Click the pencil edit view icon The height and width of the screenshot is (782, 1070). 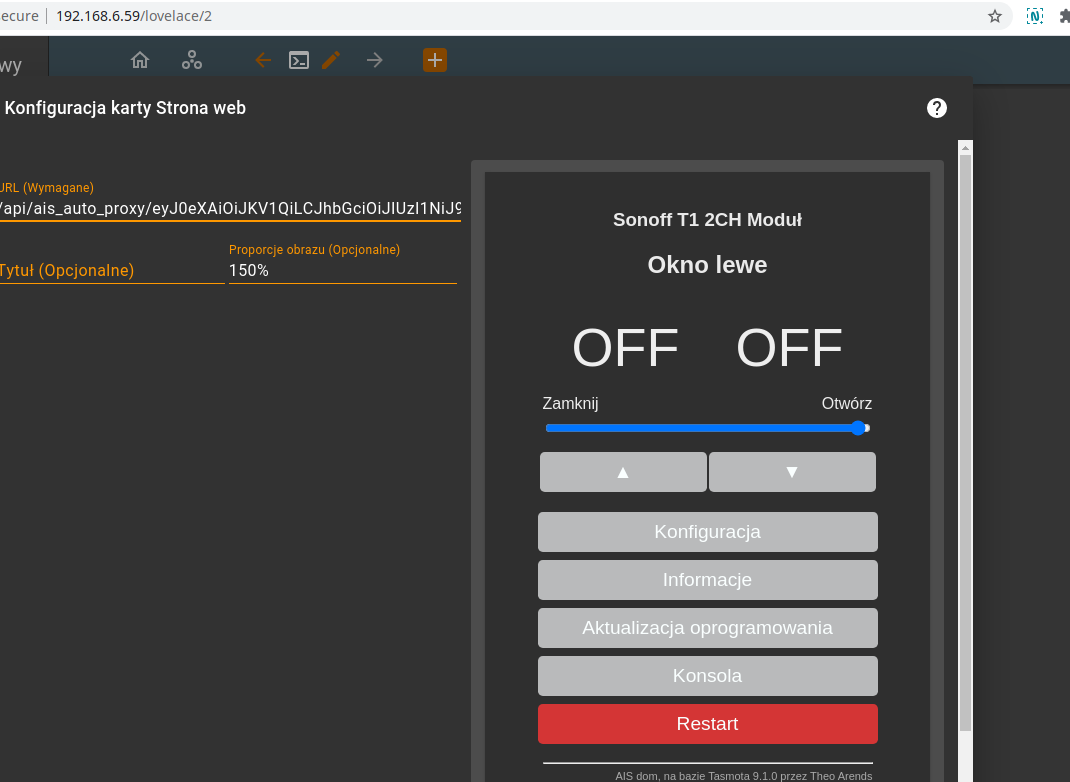[x=331, y=60]
